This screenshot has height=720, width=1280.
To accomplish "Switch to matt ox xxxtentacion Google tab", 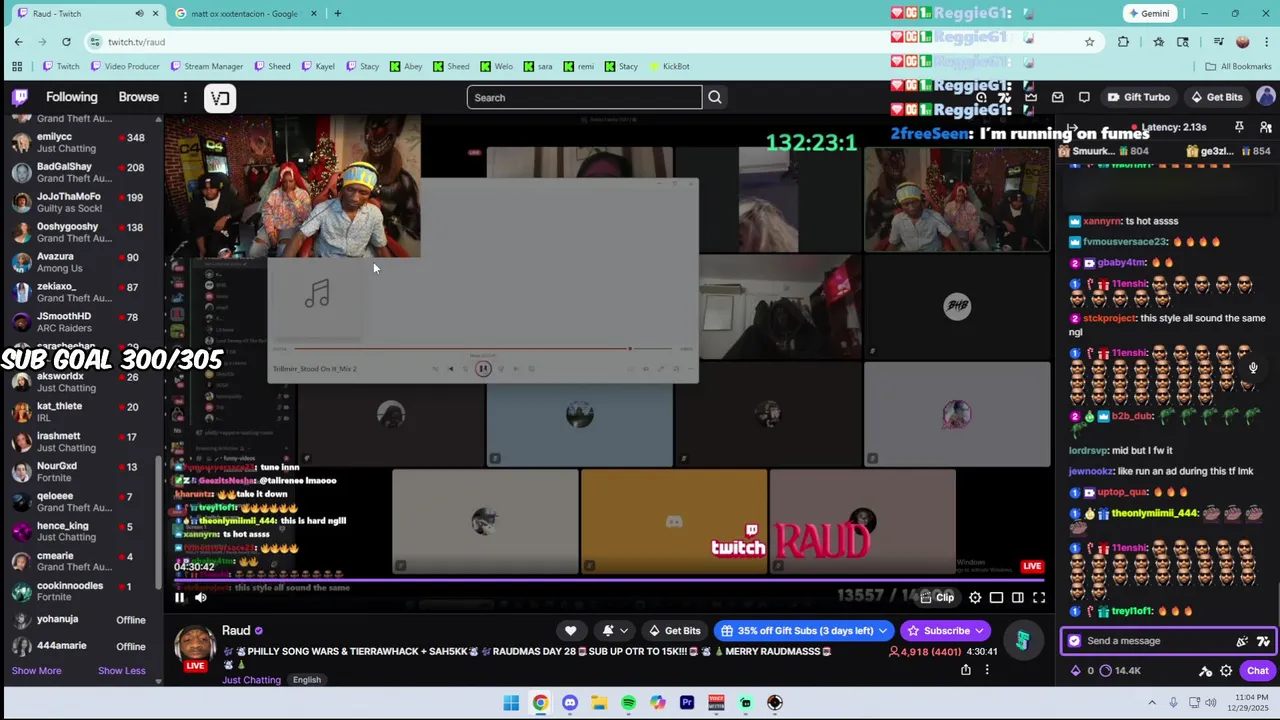I will tap(245, 13).
